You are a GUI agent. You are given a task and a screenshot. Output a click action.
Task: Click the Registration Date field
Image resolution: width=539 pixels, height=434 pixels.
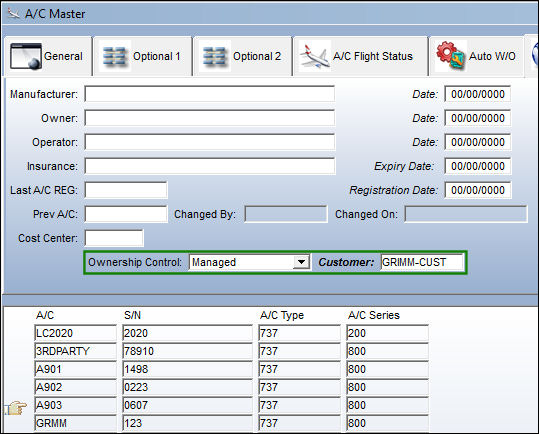(x=477, y=190)
